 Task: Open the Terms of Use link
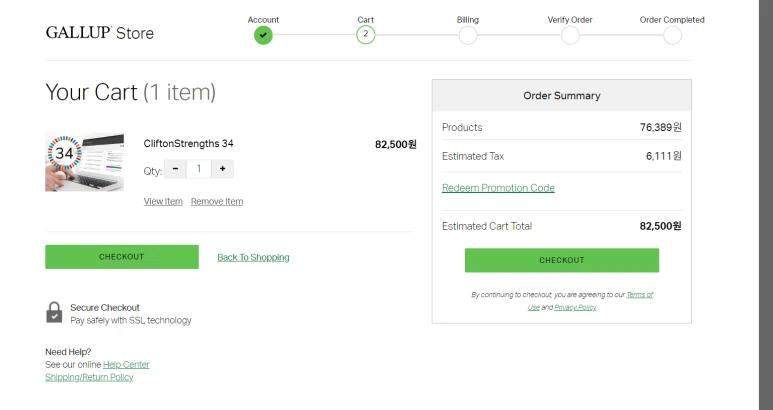click(639, 295)
